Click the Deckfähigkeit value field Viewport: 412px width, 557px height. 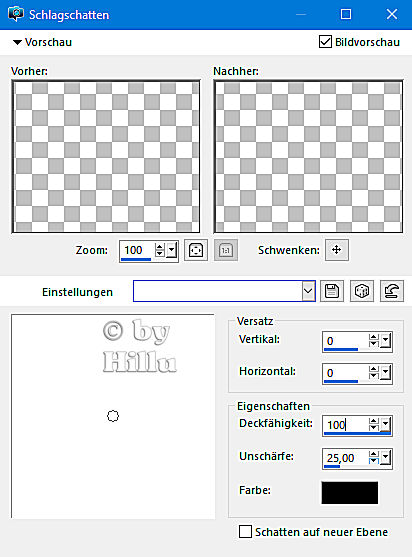coord(346,424)
